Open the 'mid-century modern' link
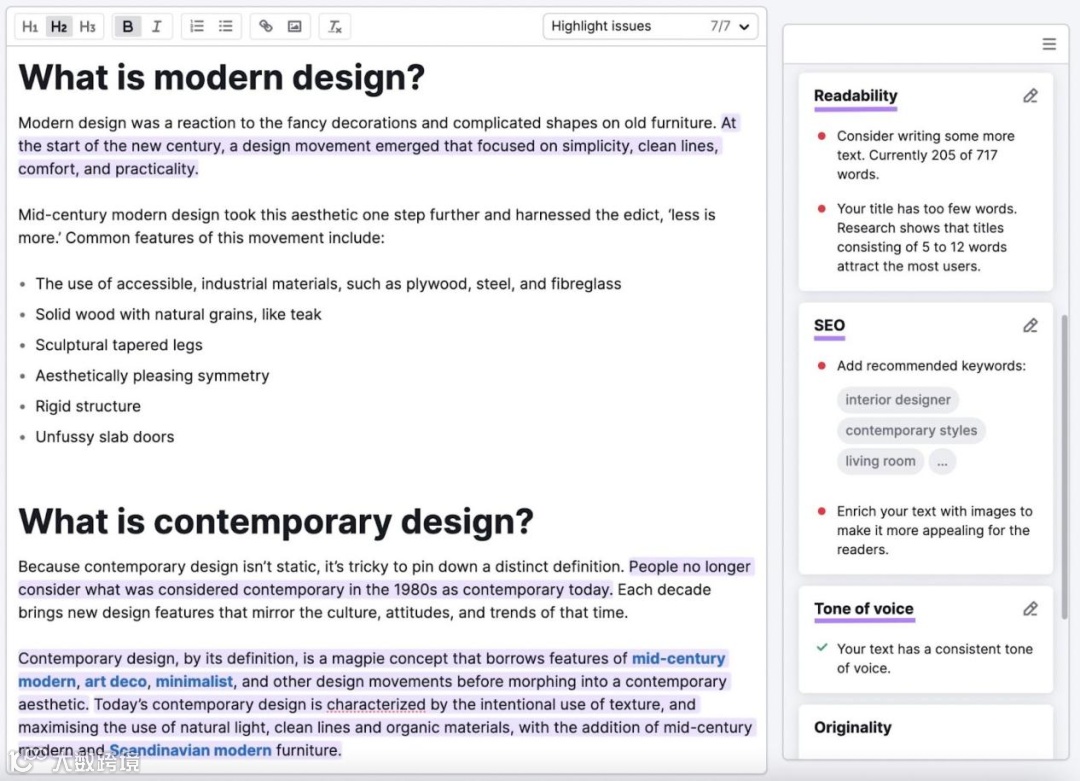Viewport: 1080px width, 781px height. click(x=678, y=658)
